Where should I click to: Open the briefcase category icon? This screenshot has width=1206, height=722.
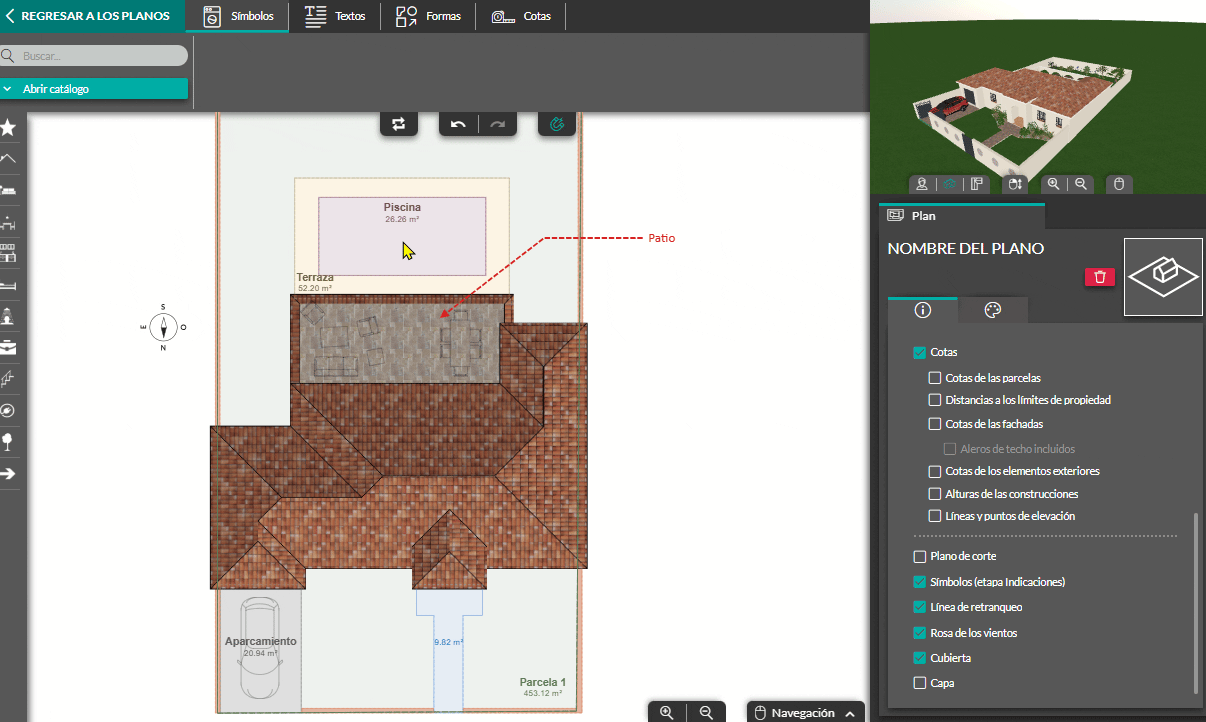point(8,348)
